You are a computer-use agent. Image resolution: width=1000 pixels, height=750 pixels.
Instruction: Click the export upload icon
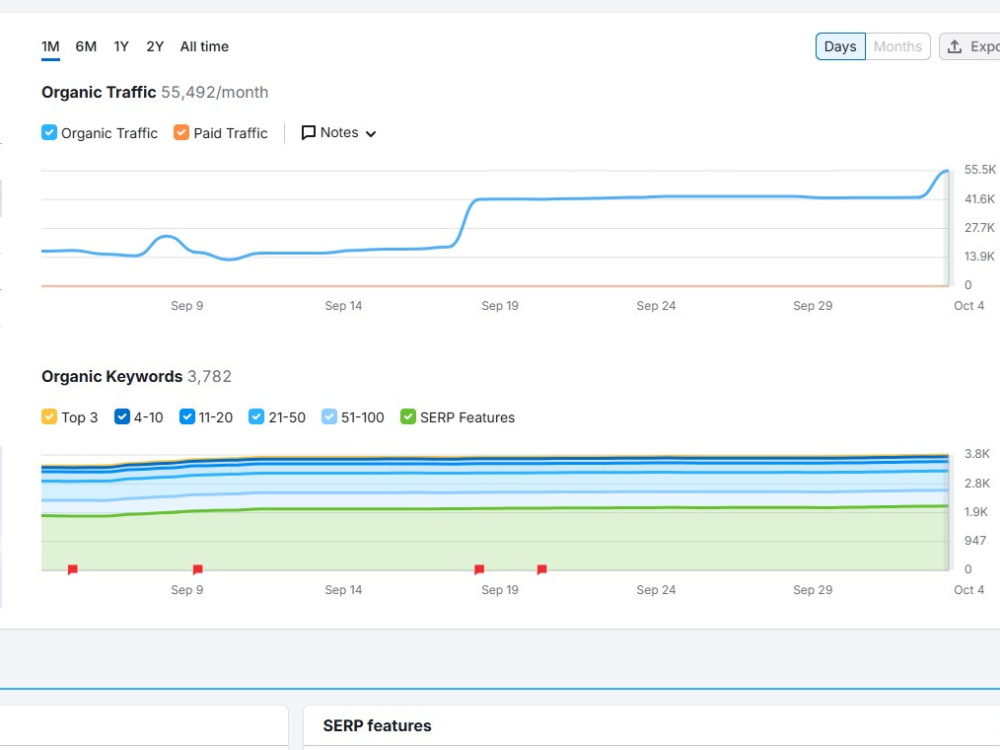click(954, 47)
